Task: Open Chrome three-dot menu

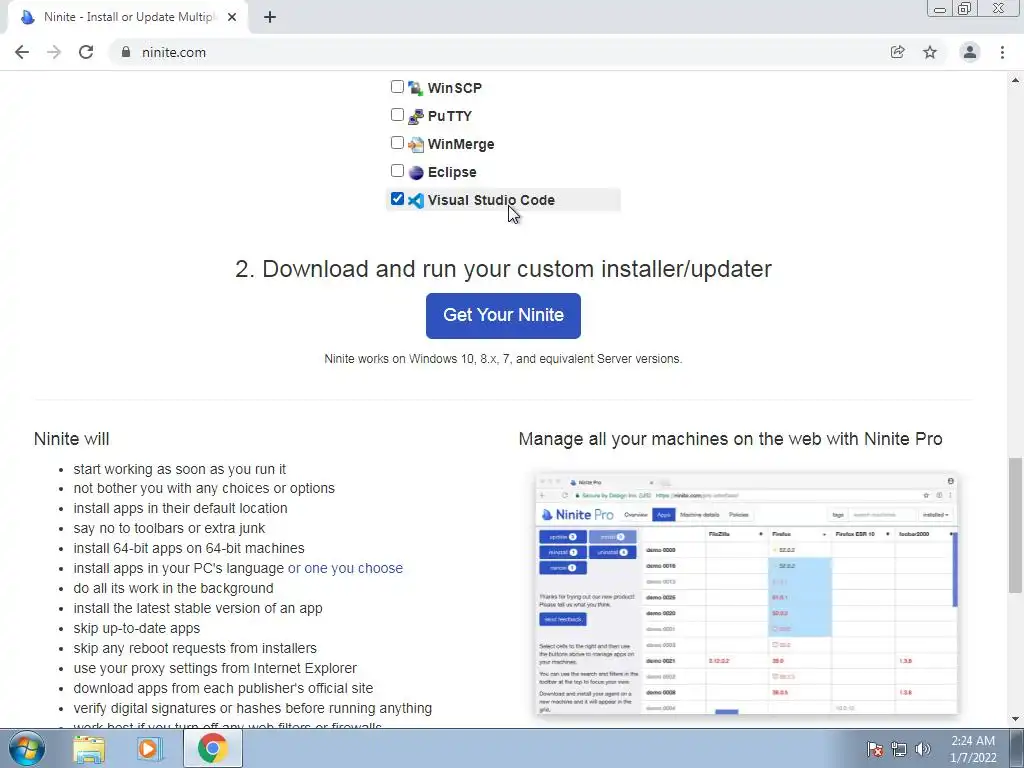Action: click(1002, 52)
